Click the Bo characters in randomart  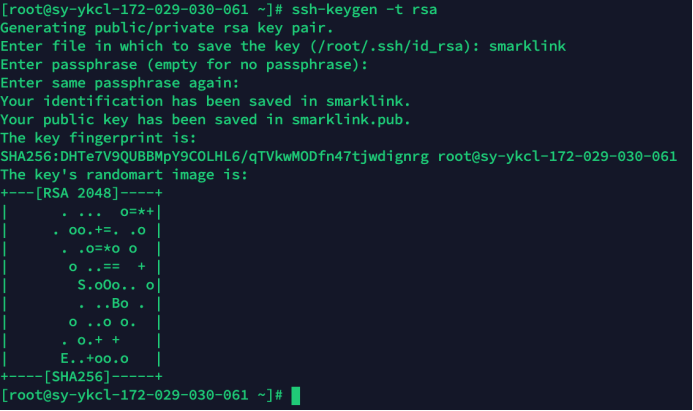[x=120, y=304]
